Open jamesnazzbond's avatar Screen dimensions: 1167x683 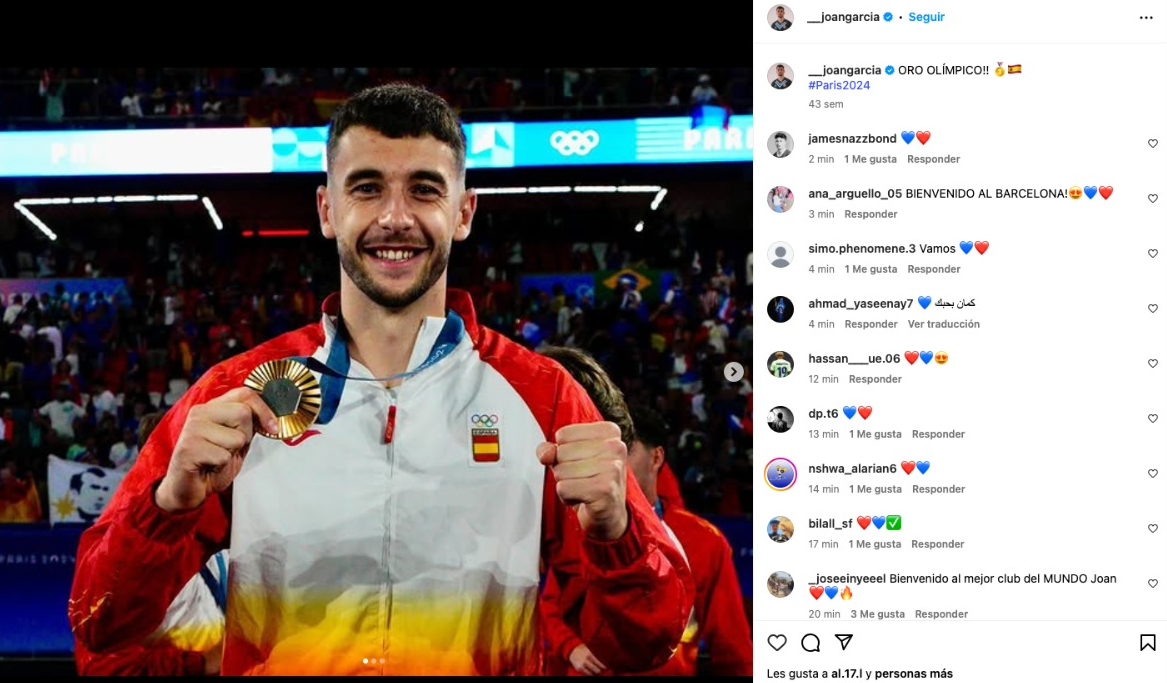pyautogui.click(x=781, y=144)
